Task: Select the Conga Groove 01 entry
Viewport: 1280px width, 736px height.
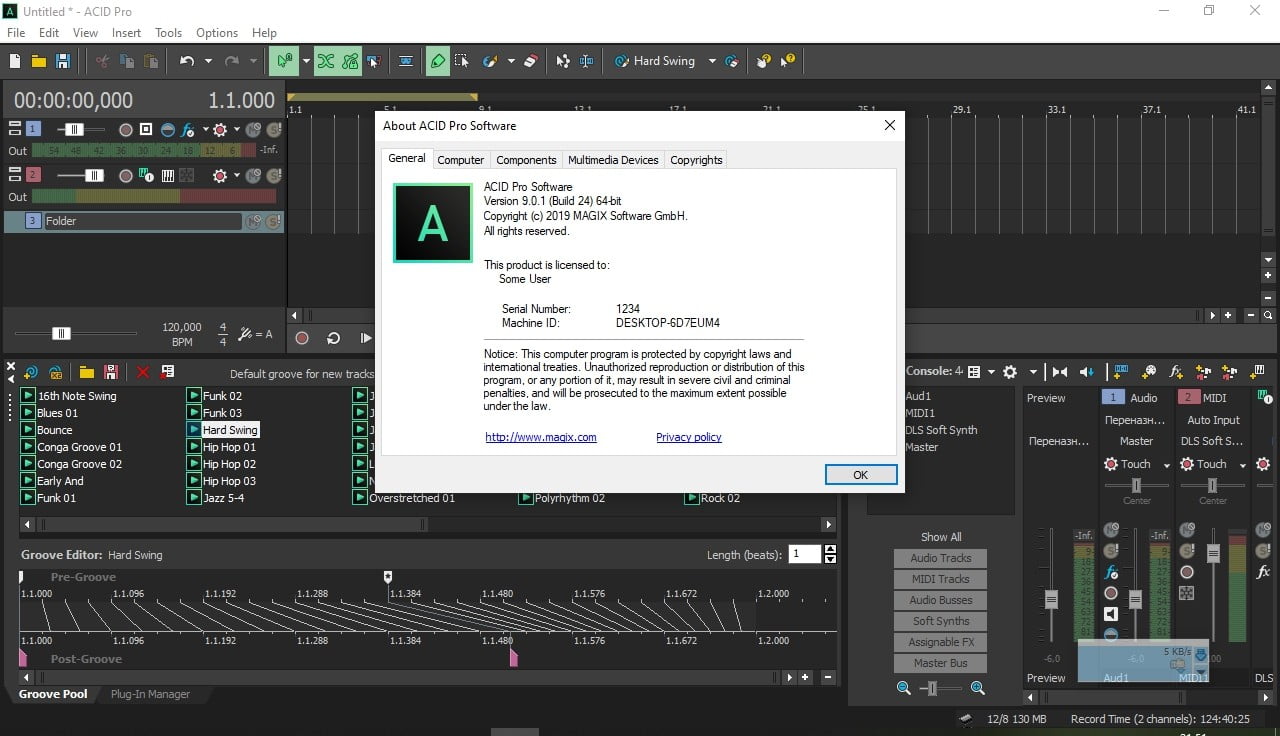Action: [x=79, y=447]
